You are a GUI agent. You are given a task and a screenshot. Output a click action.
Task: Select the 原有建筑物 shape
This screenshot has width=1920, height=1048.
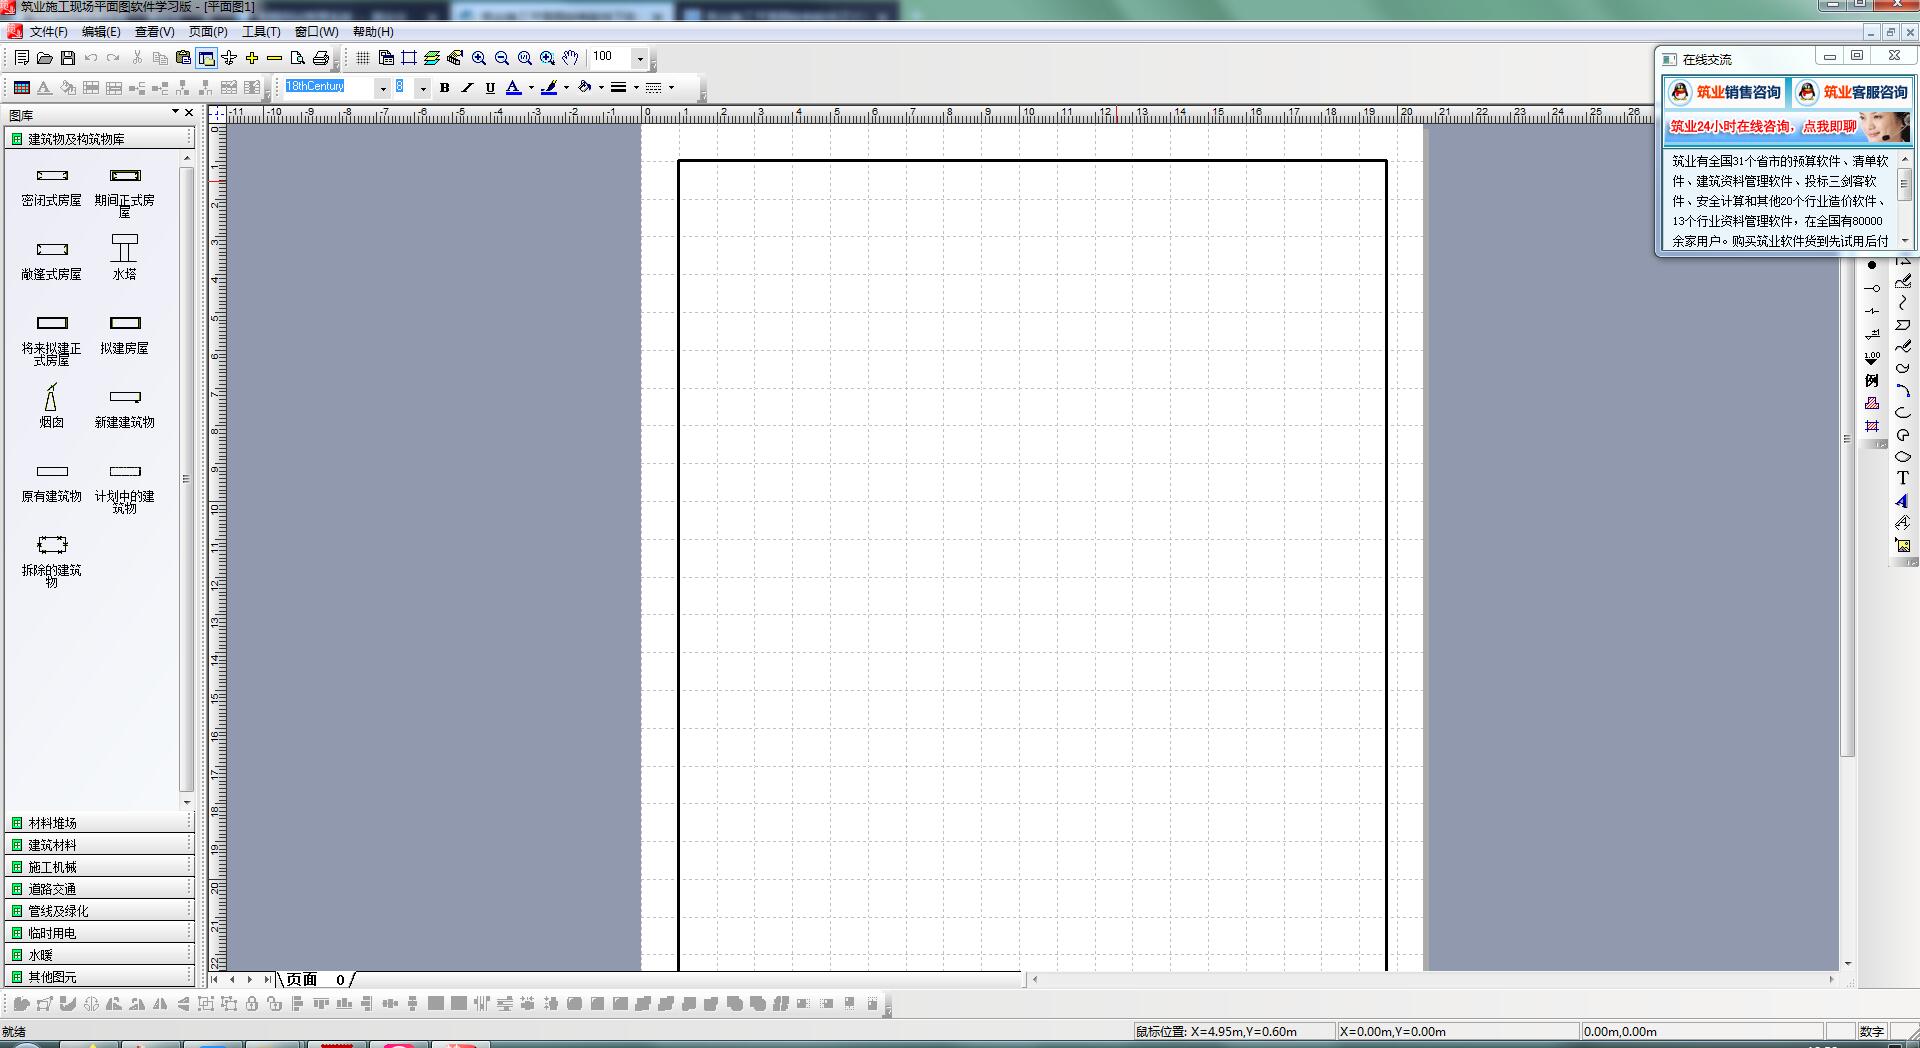(52, 483)
